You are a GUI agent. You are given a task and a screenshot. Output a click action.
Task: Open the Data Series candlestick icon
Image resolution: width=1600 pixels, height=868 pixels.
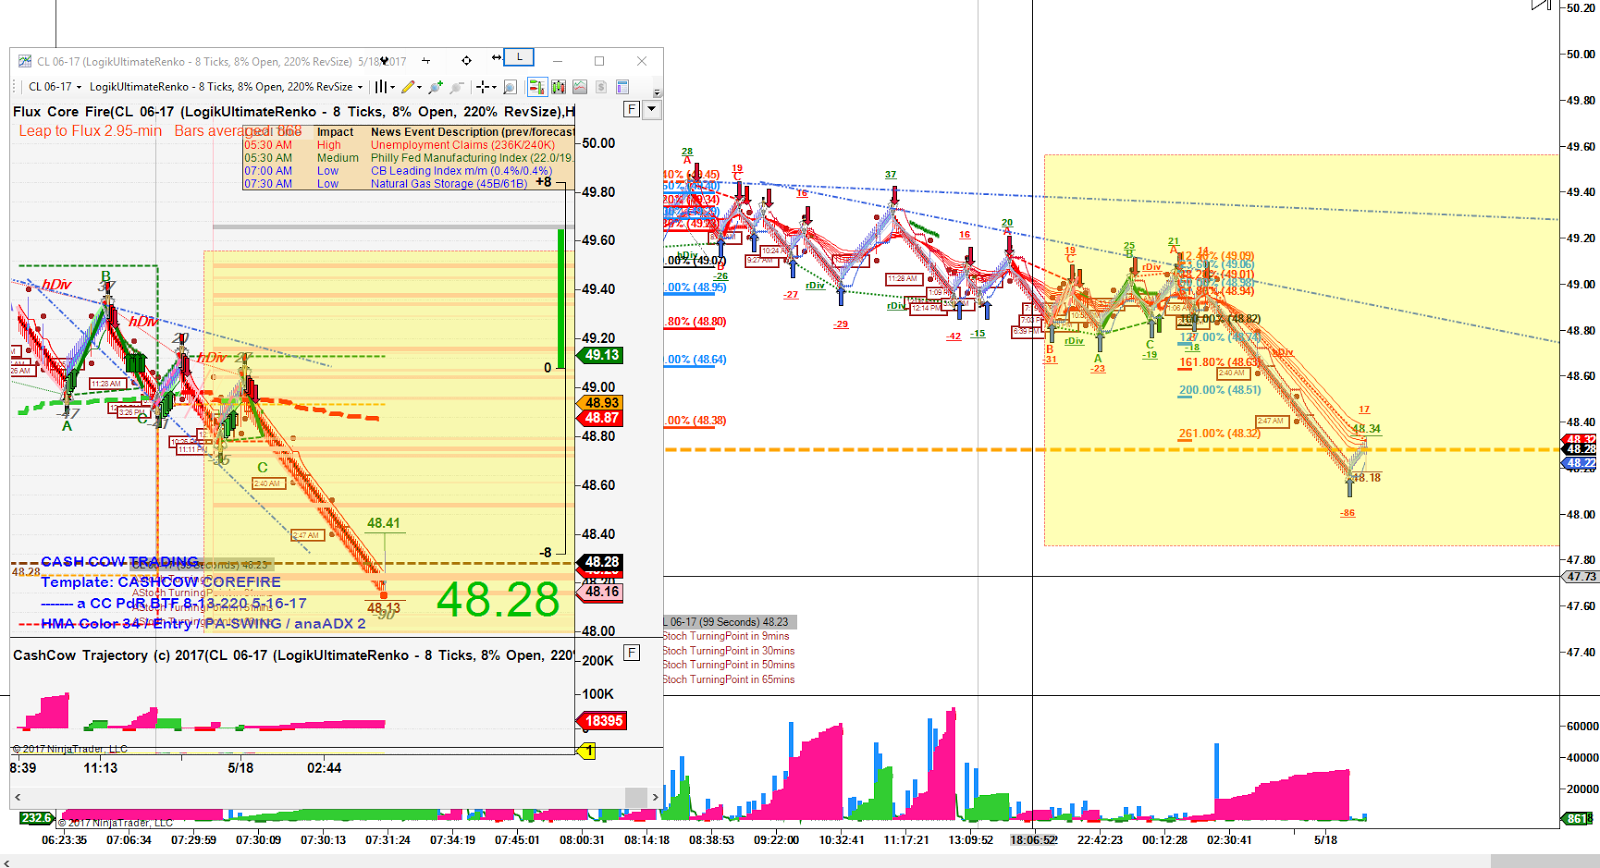(x=558, y=87)
